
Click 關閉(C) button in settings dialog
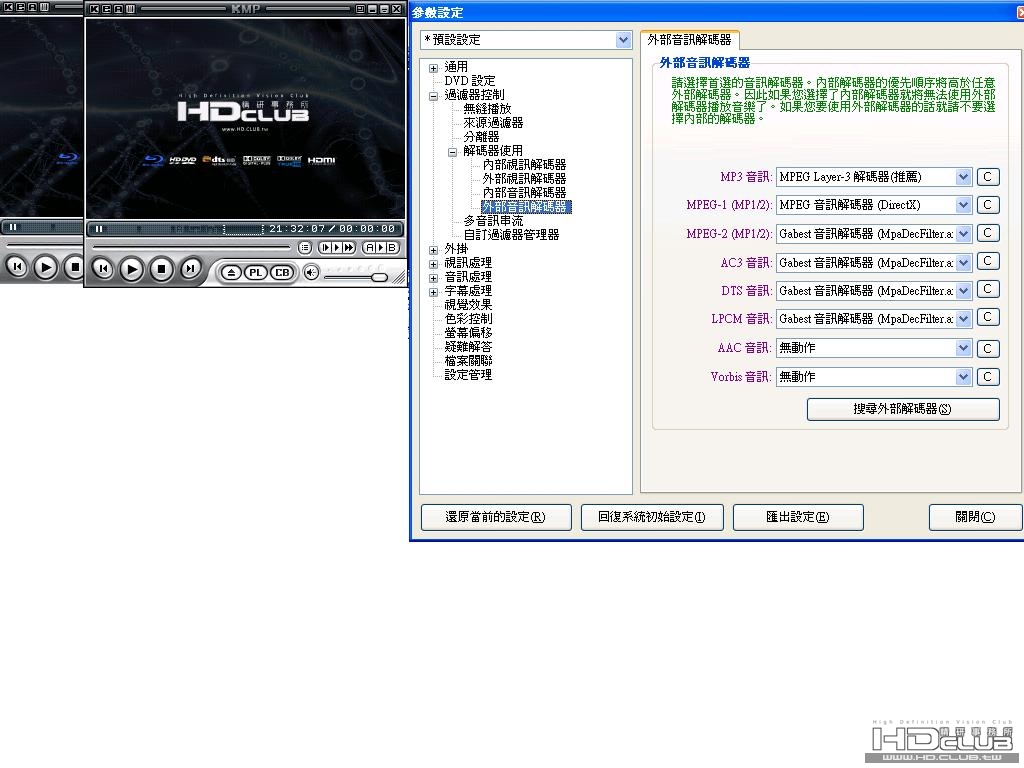[975, 517]
